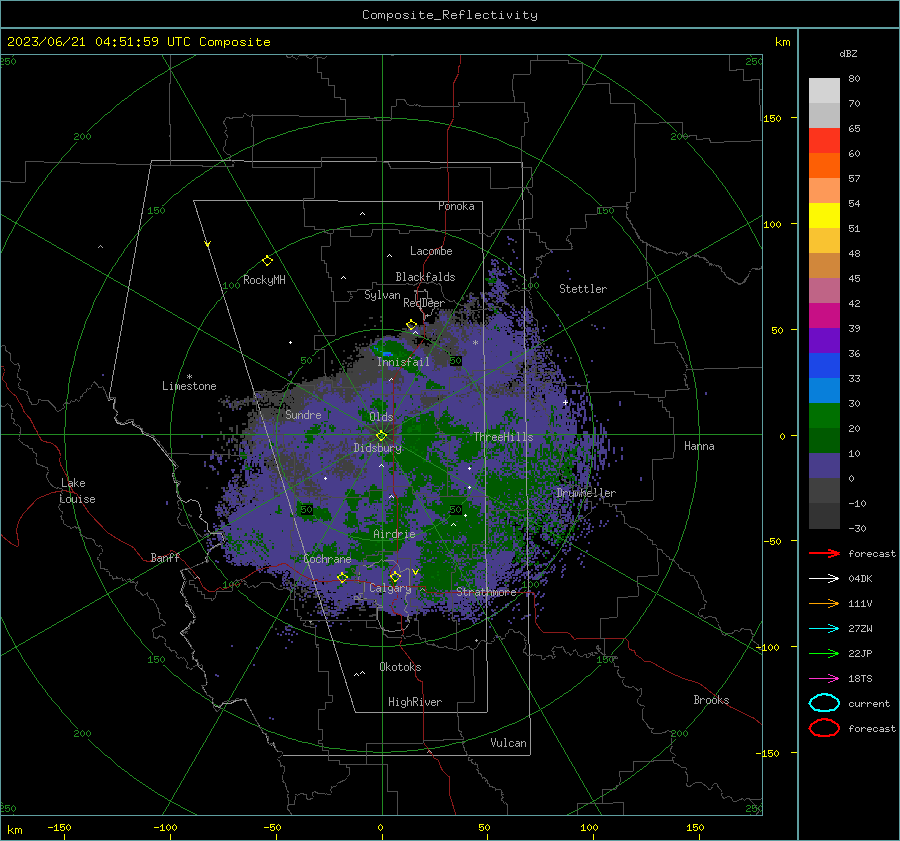Select the Airdrie label
Image resolution: width=900 pixels, height=841 pixels.
coord(394,534)
